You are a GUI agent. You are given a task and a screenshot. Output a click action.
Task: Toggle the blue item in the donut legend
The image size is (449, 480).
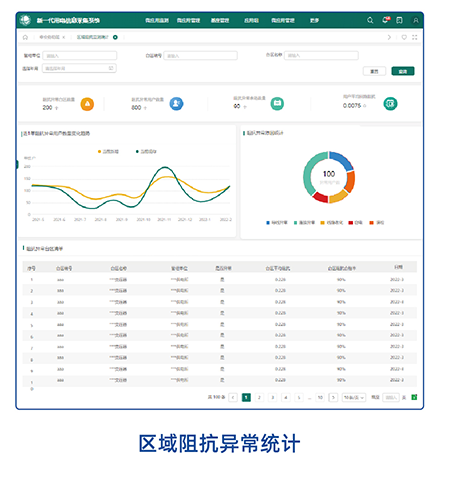(x=277, y=223)
